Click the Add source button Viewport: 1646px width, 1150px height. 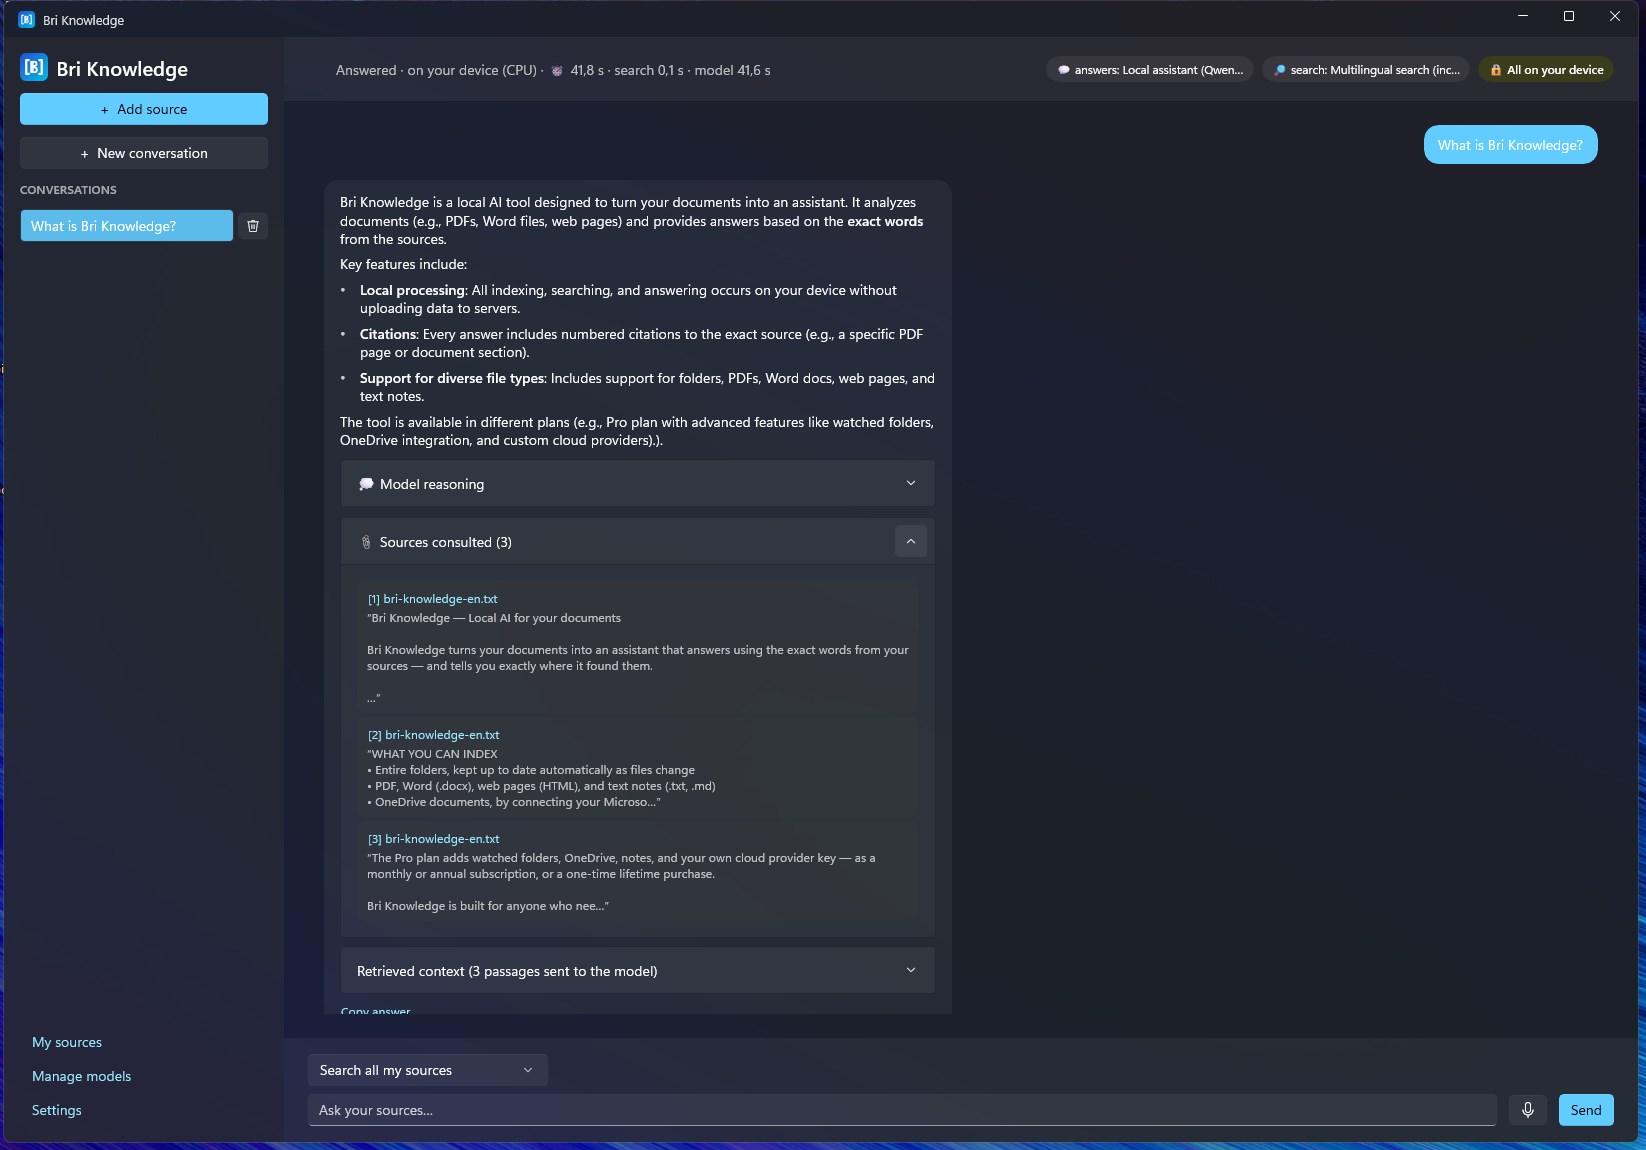144,109
